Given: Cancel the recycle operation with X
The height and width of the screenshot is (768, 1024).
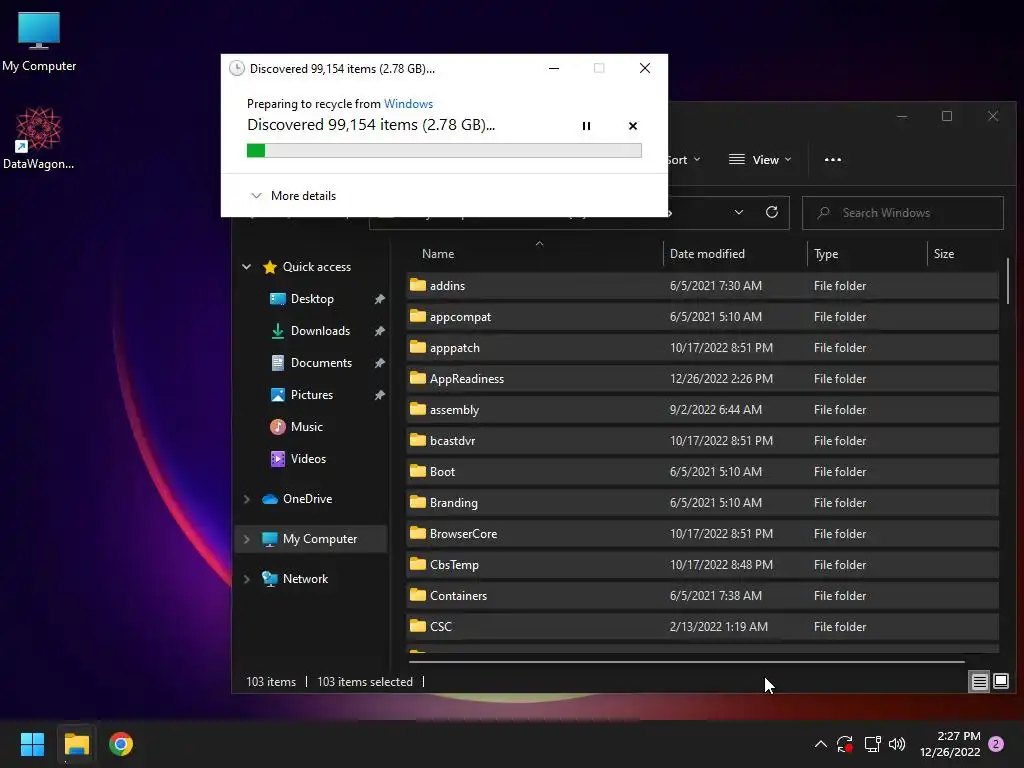Looking at the screenshot, I should point(632,126).
